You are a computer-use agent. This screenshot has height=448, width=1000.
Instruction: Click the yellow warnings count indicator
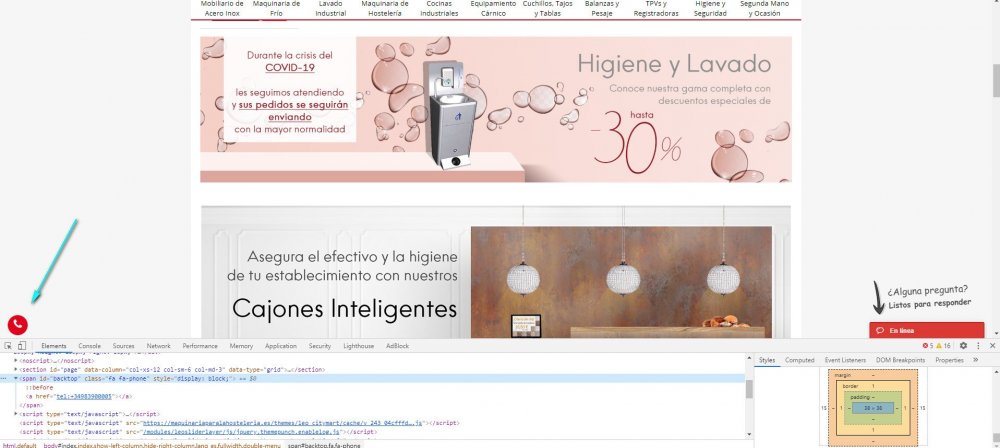(943, 345)
